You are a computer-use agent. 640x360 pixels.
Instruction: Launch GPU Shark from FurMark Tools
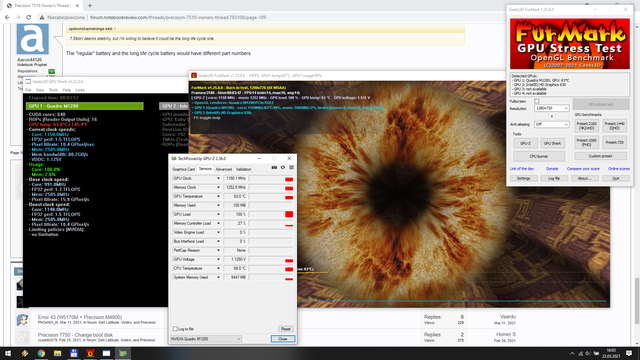point(552,143)
